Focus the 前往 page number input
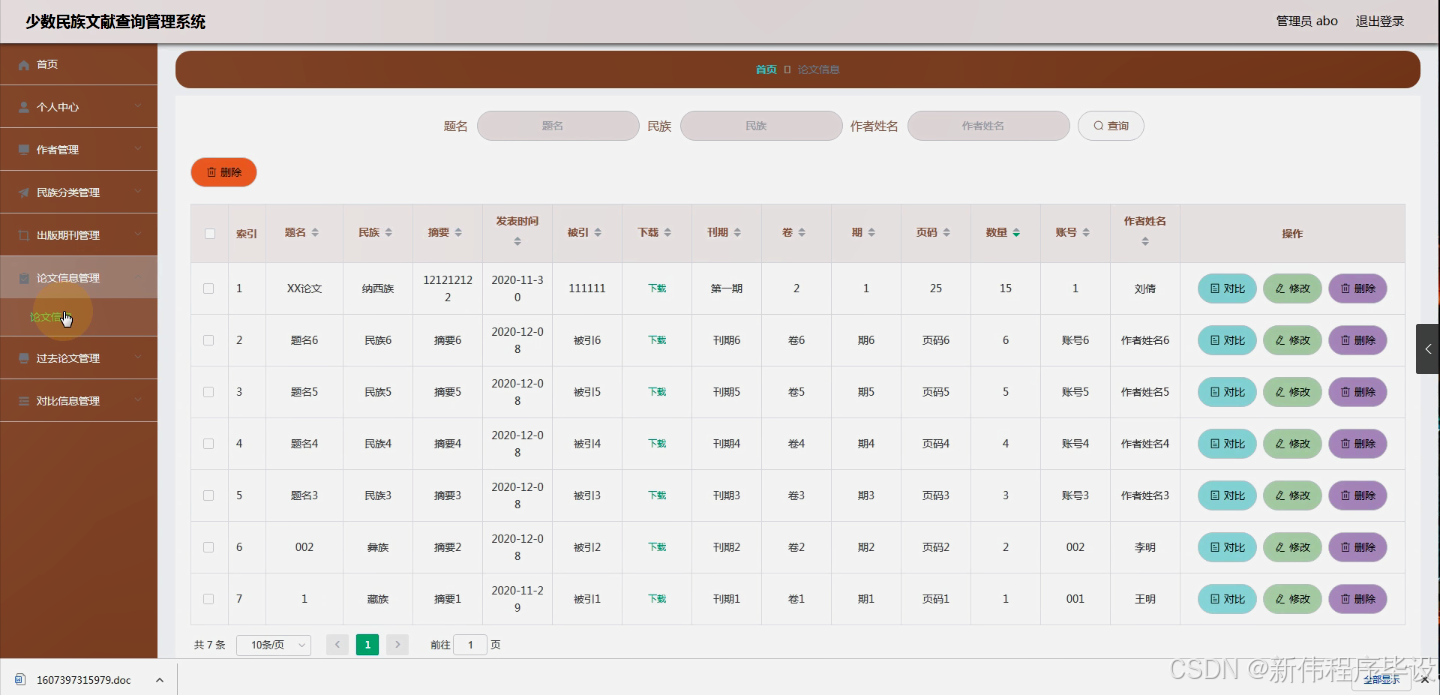1440x695 pixels. [470, 645]
